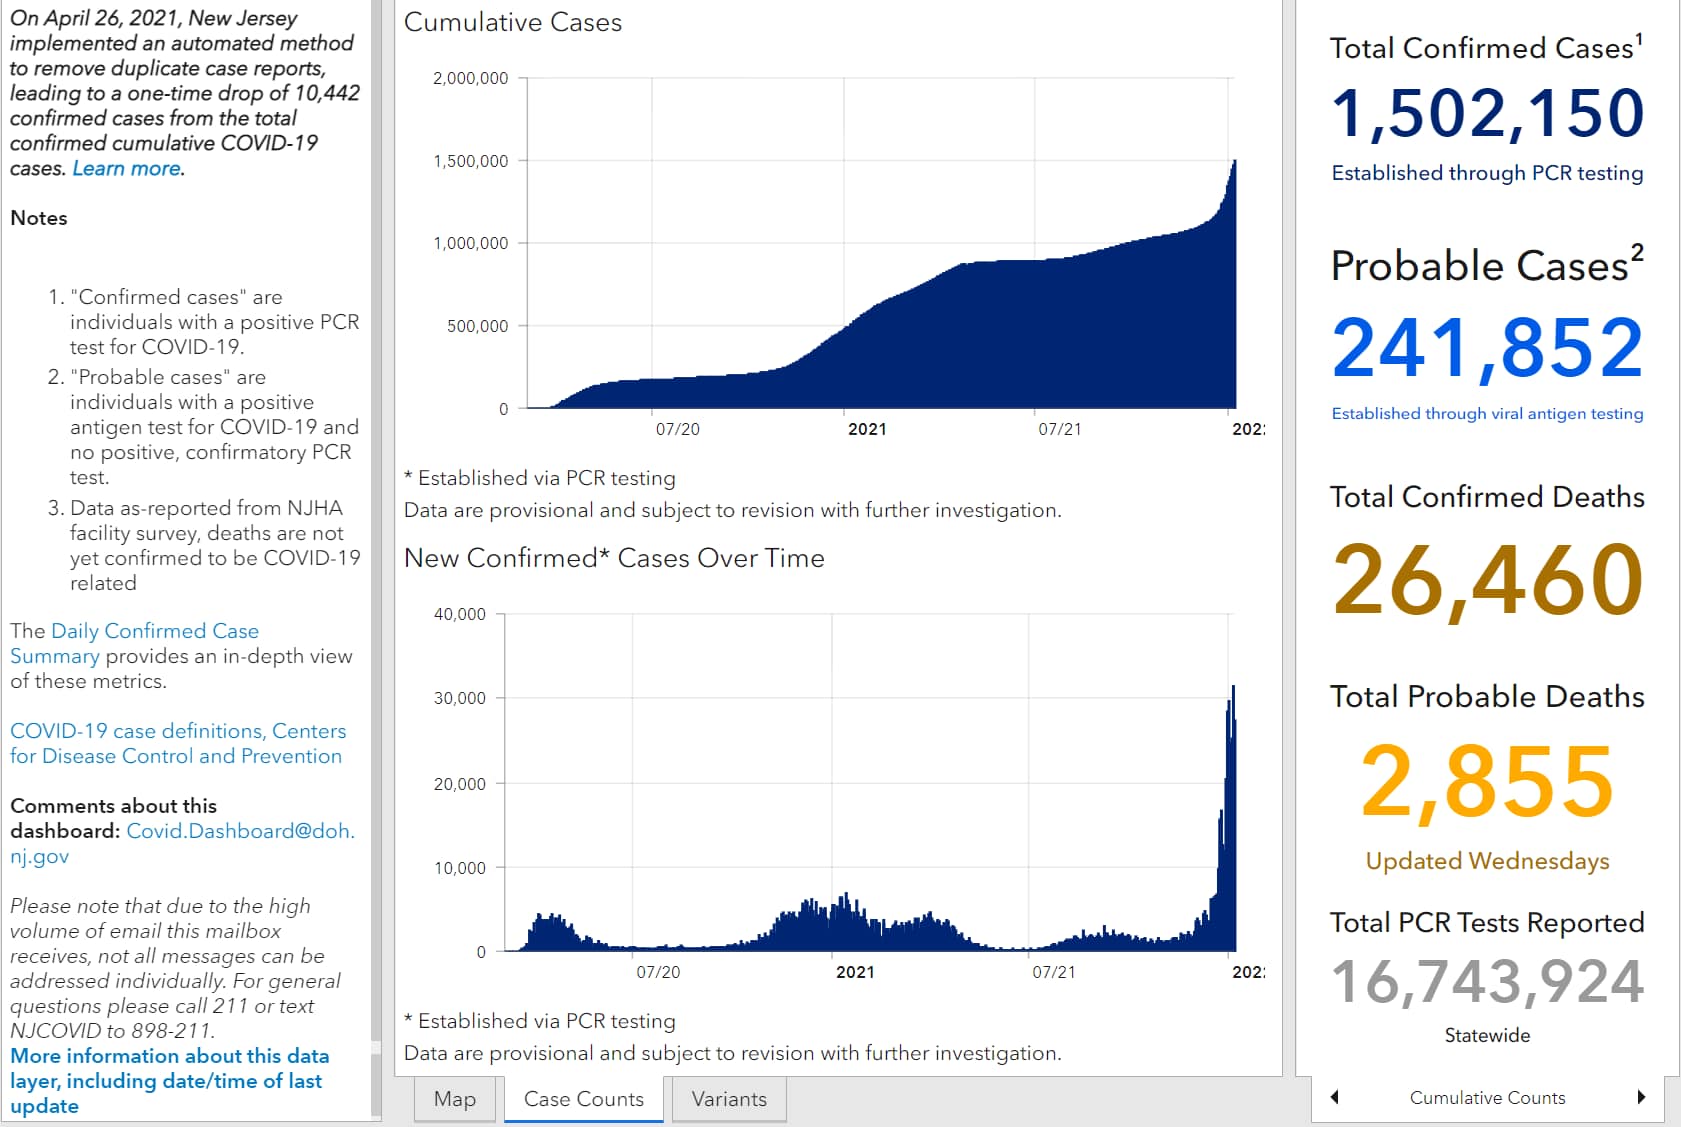The height and width of the screenshot is (1127, 1681).
Task: Click the 07/21 marker on New Cases axis
Action: coord(1054,972)
